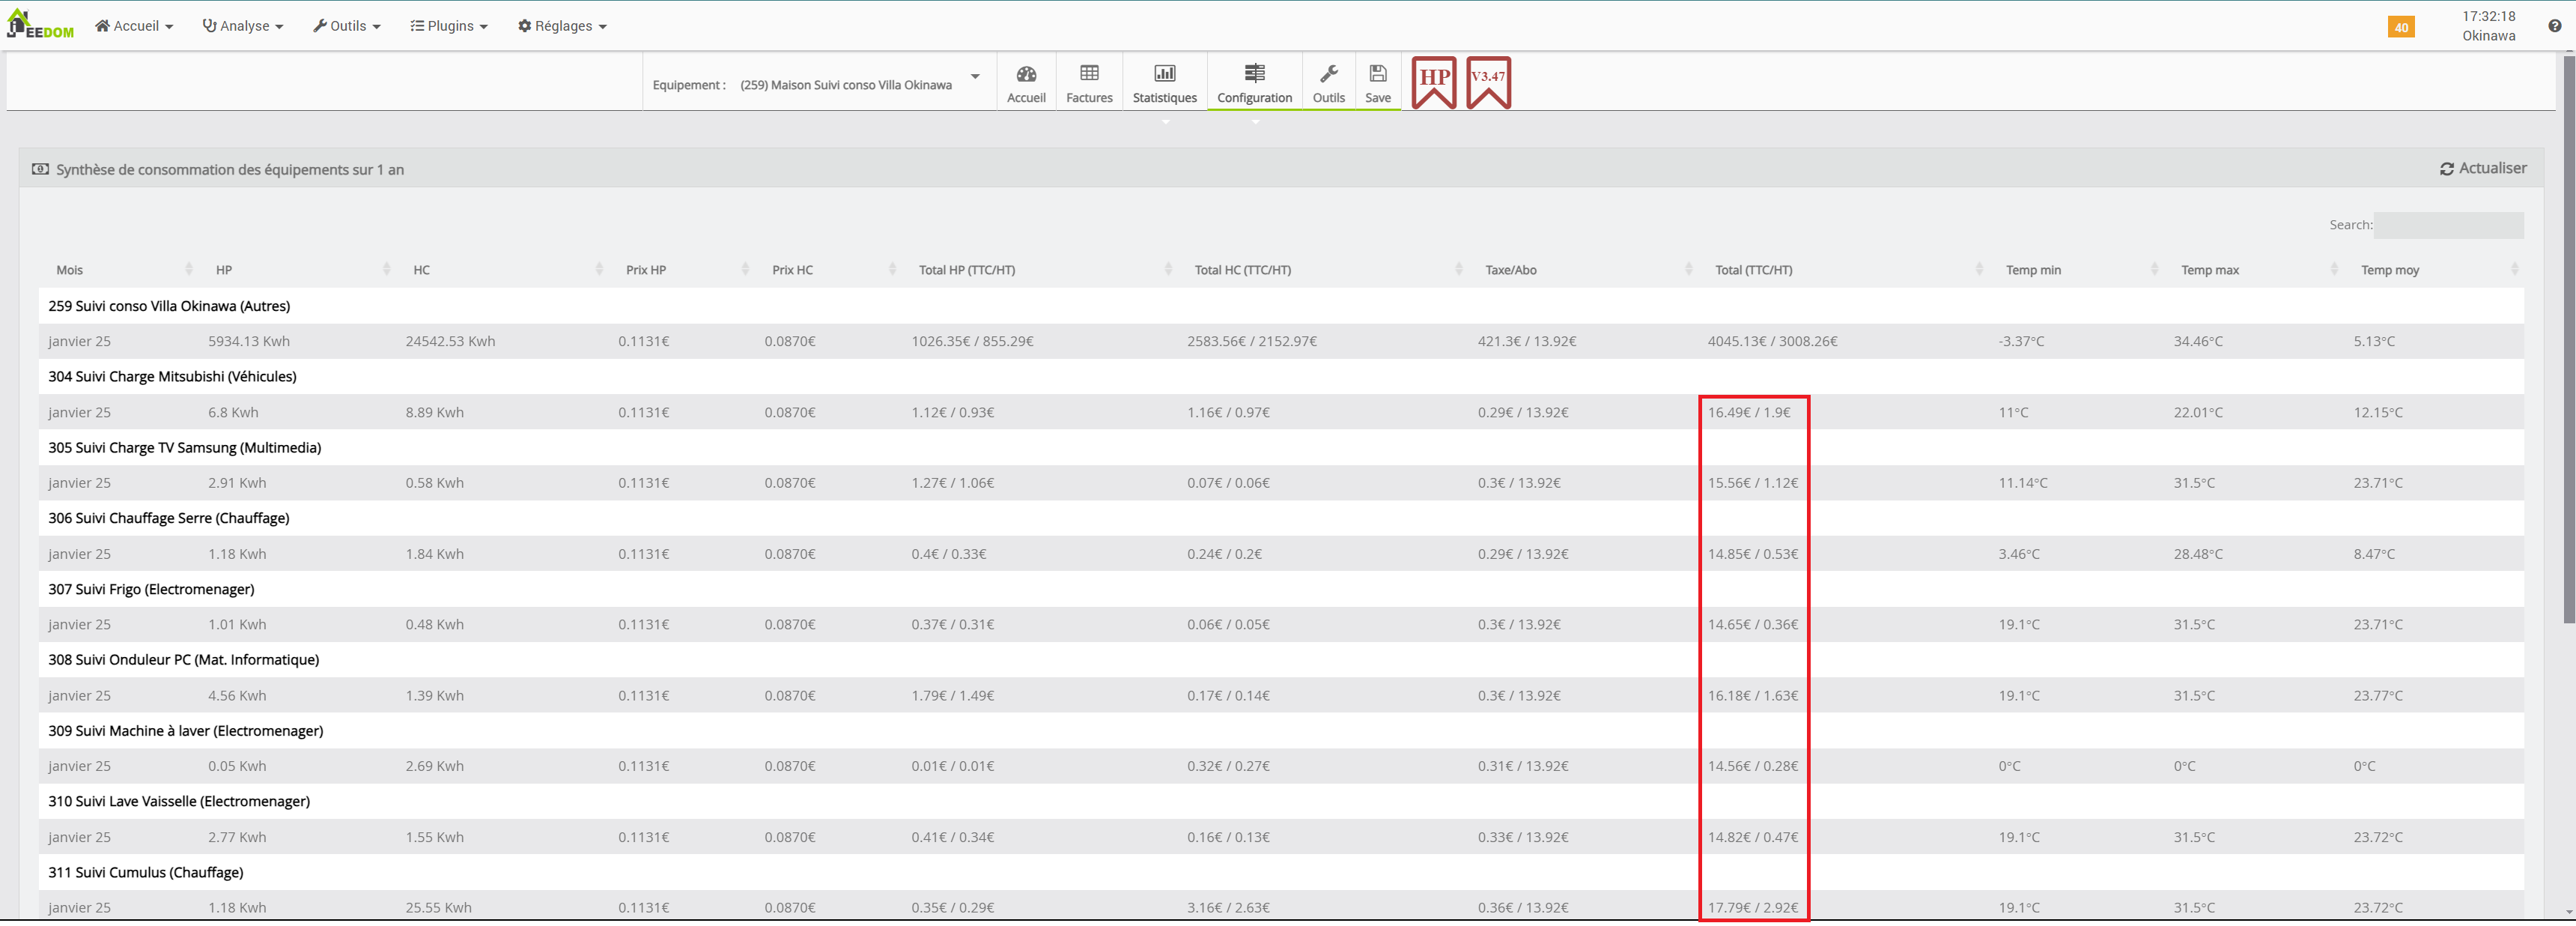Sort table by Total (TTC/HT) column

[1754, 270]
